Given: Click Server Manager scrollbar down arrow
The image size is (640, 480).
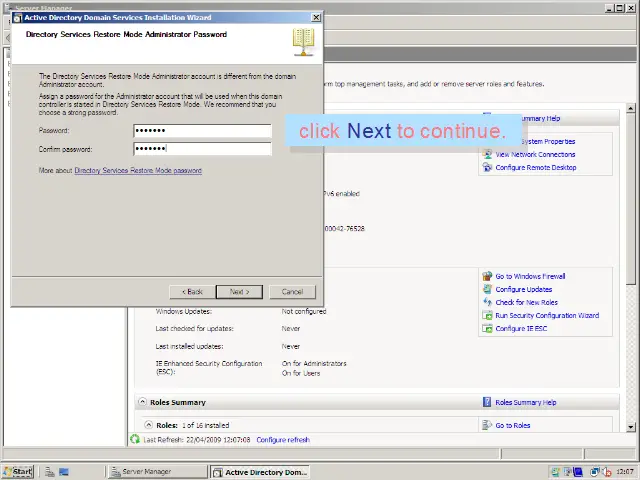Looking at the screenshot, I should (631, 427).
